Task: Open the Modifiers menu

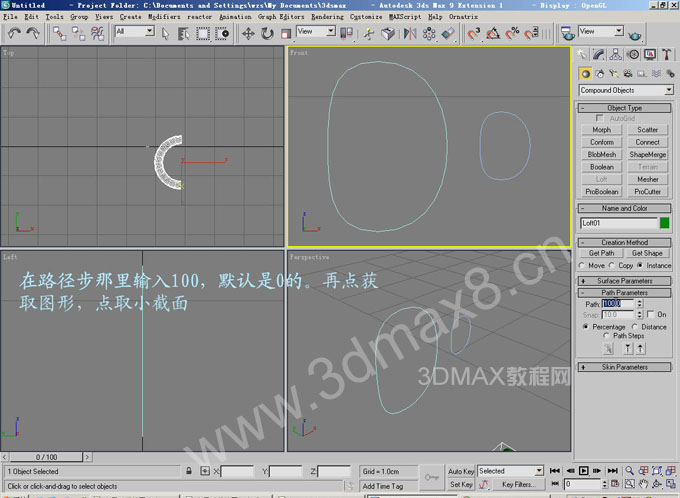Action: point(164,16)
